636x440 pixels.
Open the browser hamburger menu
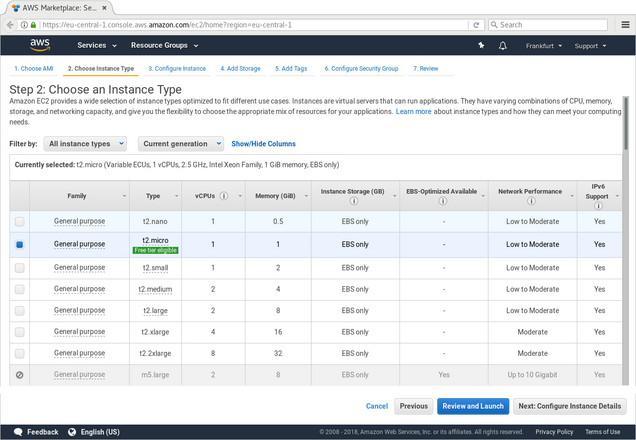point(625,25)
